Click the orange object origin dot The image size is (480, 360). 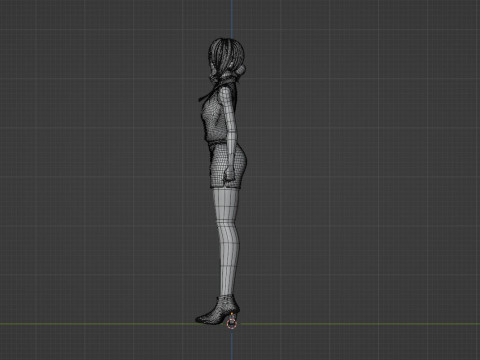232,314
